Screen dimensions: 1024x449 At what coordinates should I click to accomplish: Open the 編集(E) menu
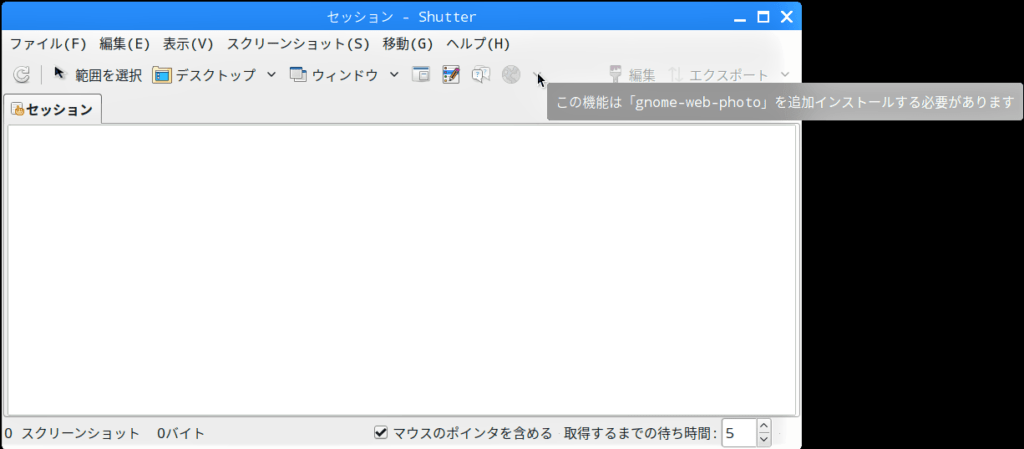(x=125, y=44)
